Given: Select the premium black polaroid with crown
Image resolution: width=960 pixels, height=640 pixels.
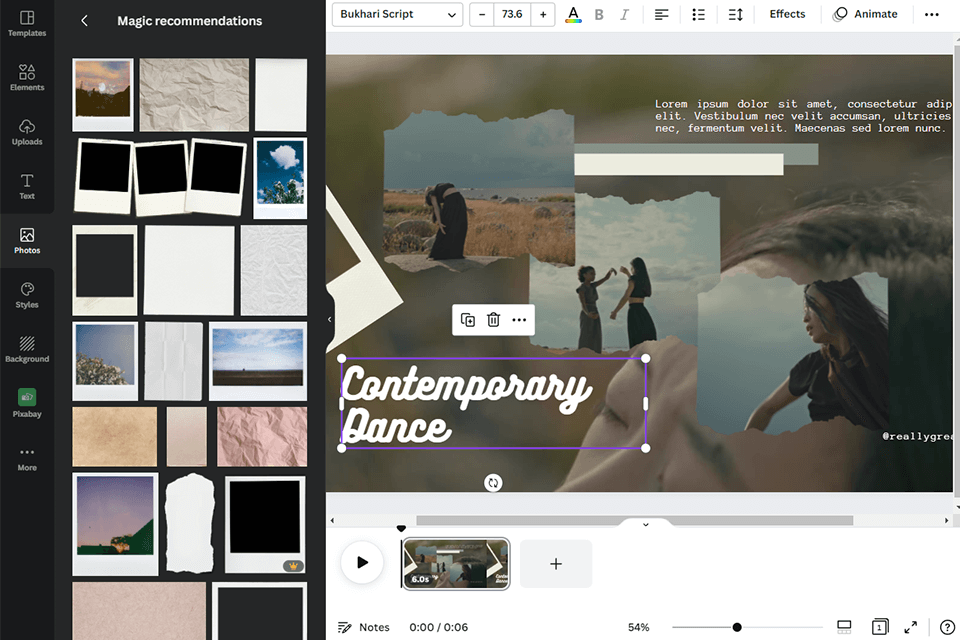Looking at the screenshot, I should [265, 525].
